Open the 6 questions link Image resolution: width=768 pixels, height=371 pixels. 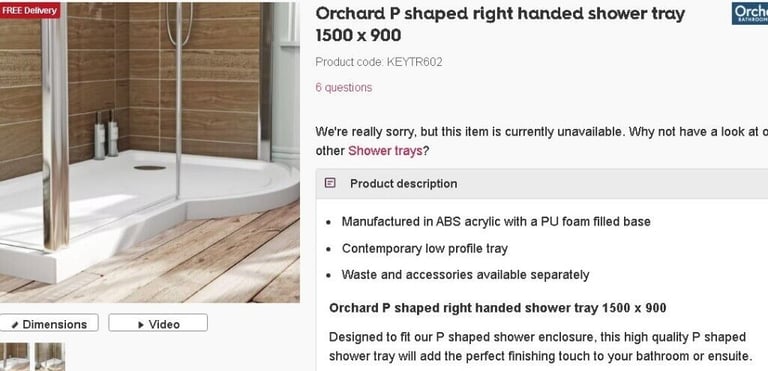tap(343, 88)
